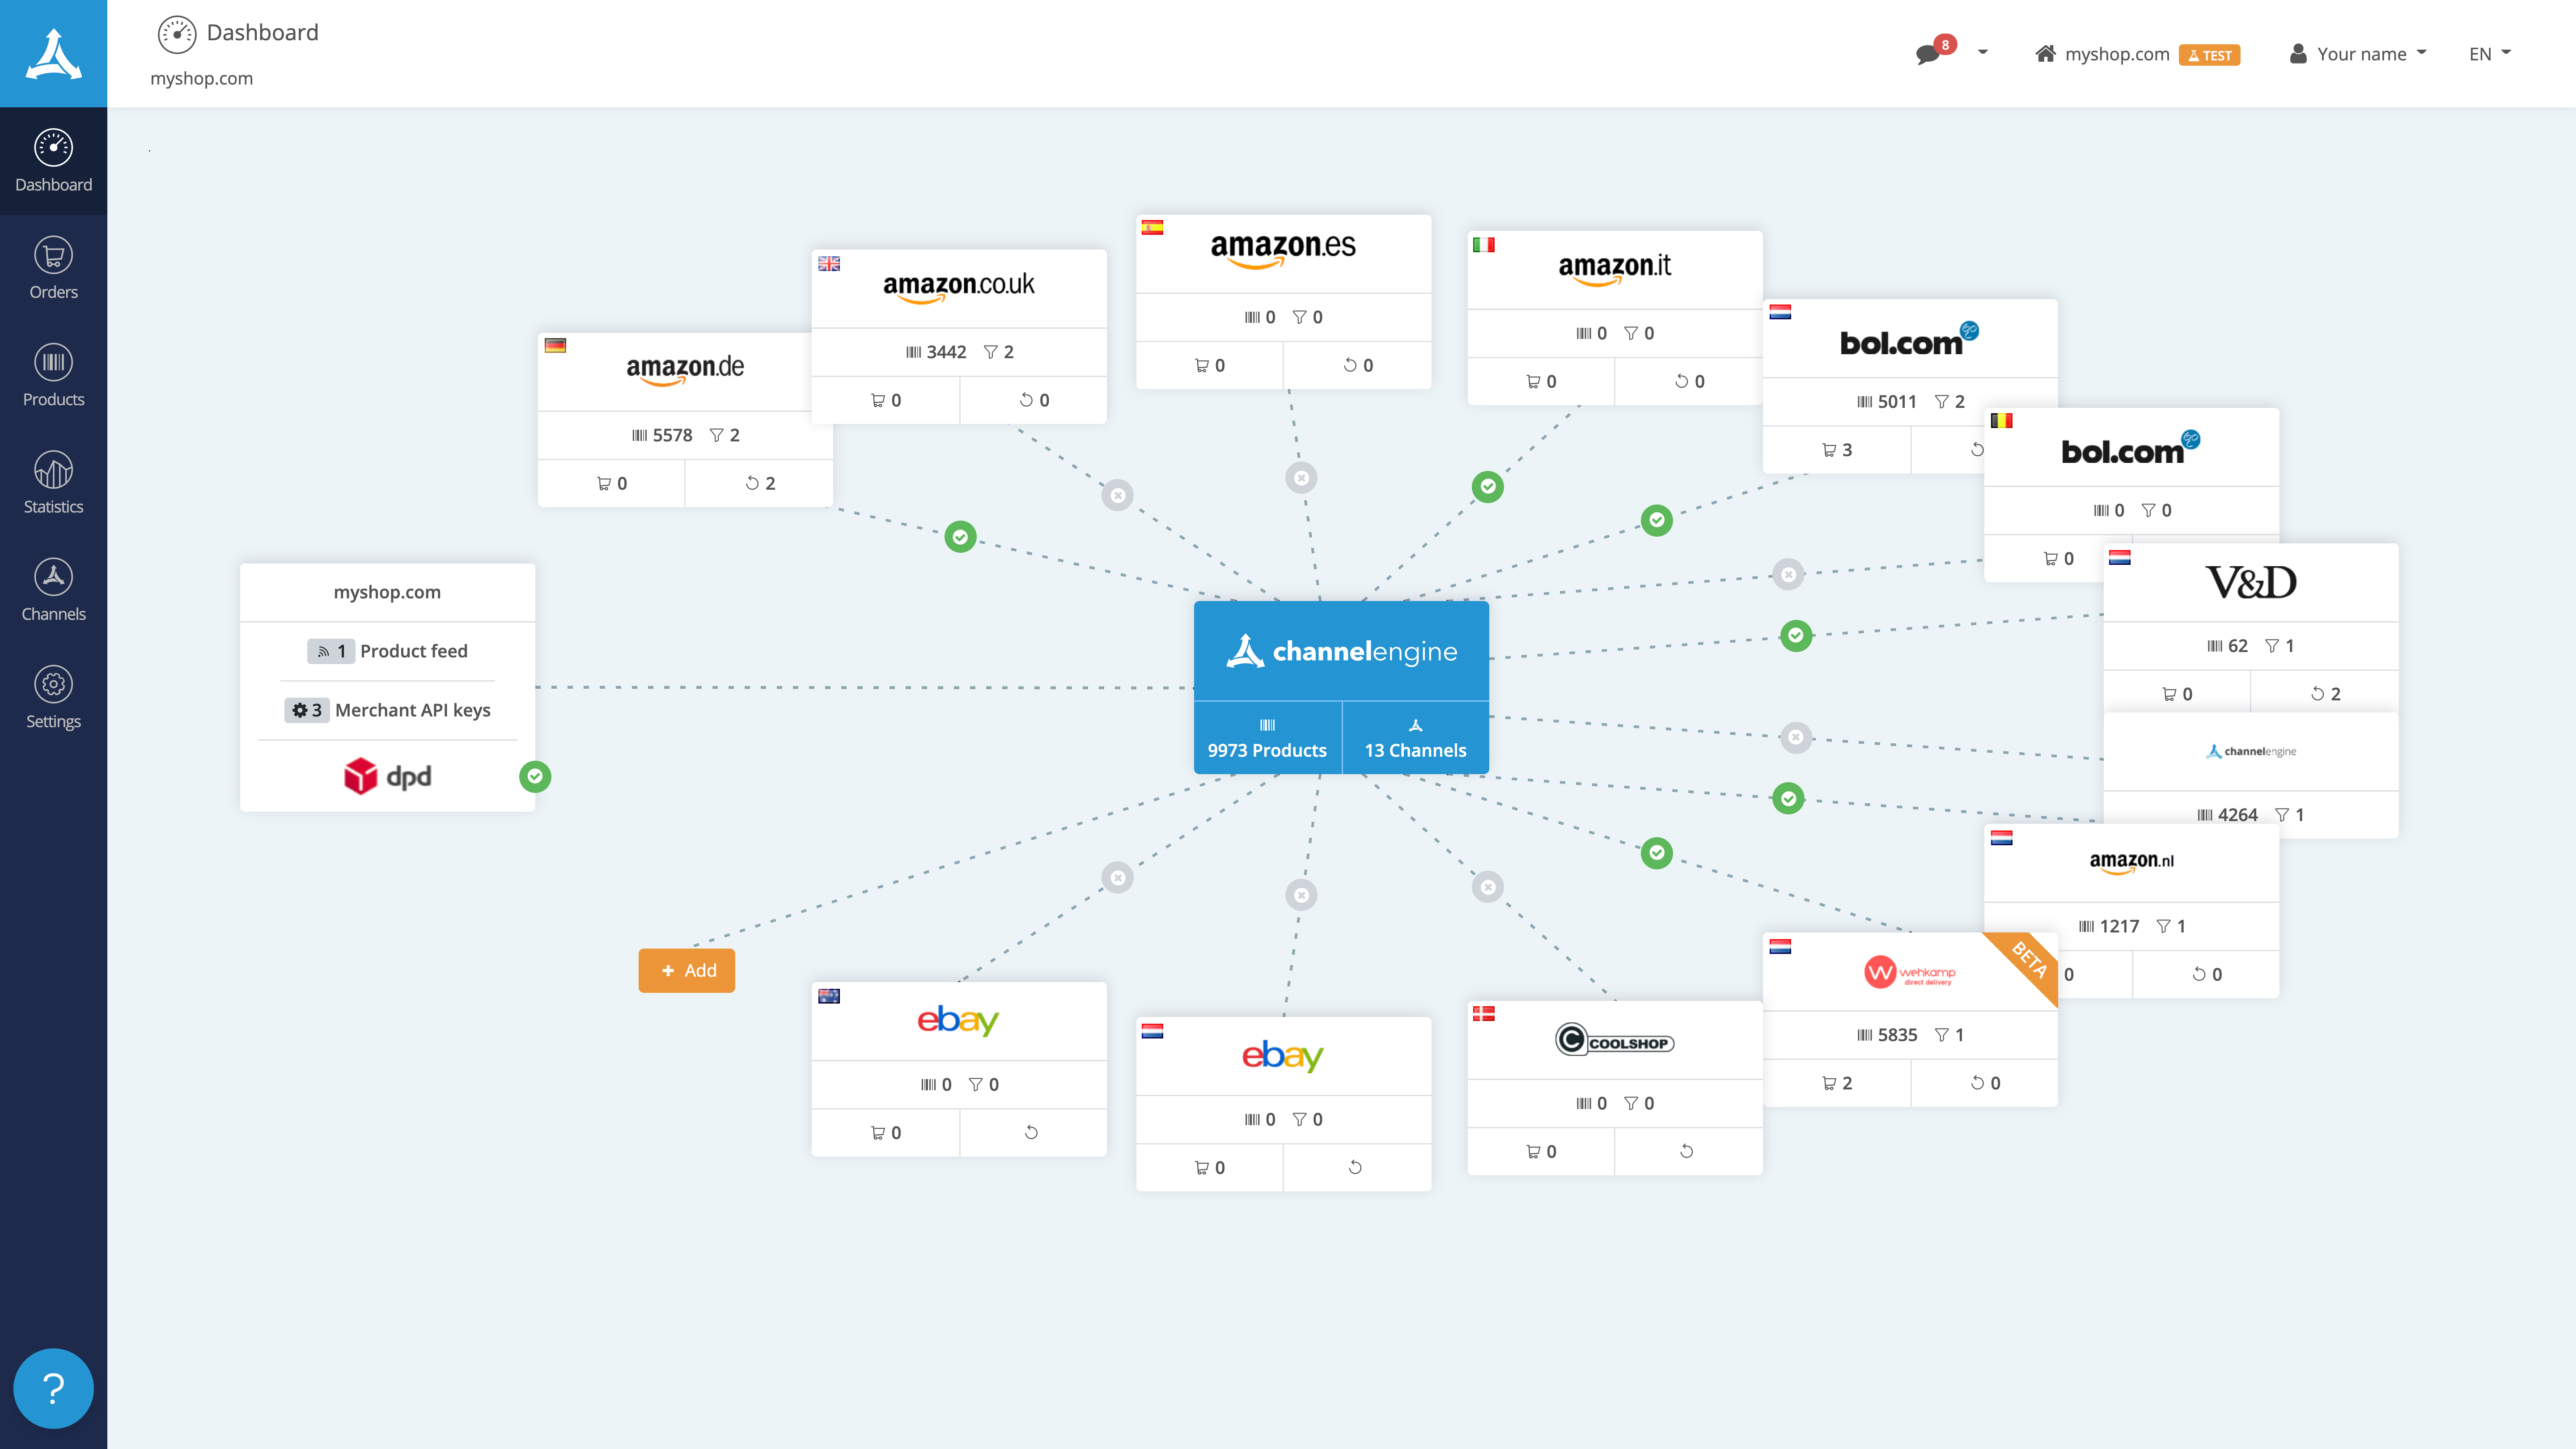Open Settings from the sidebar
This screenshot has width=2576, height=1449.
tap(53, 696)
